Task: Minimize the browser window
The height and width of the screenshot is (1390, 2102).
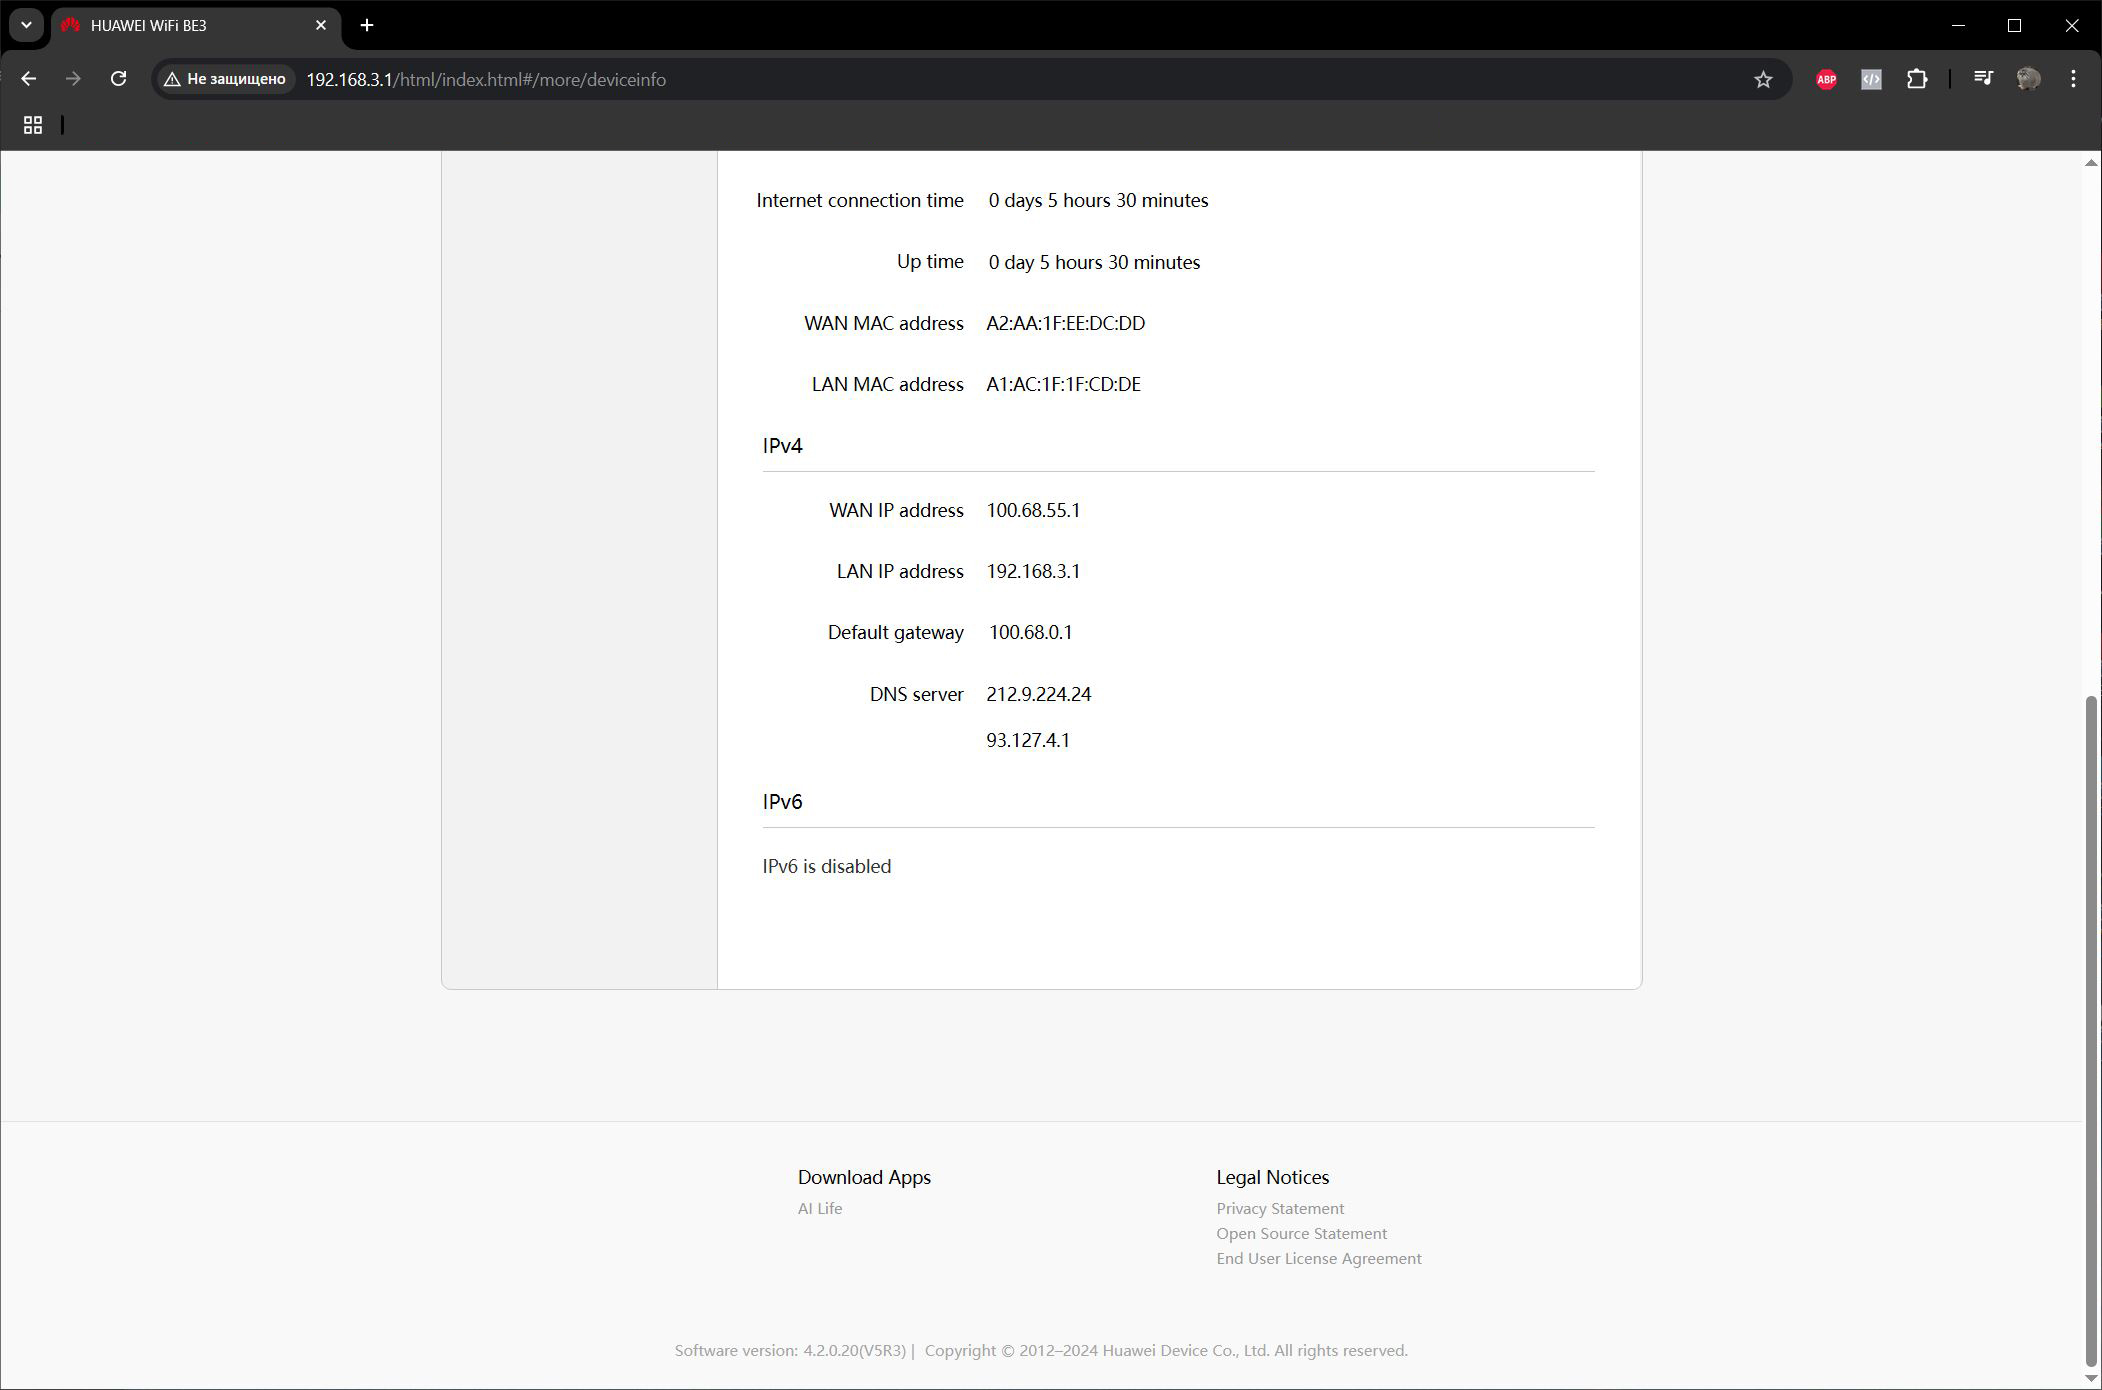Action: pyautogui.click(x=1958, y=25)
